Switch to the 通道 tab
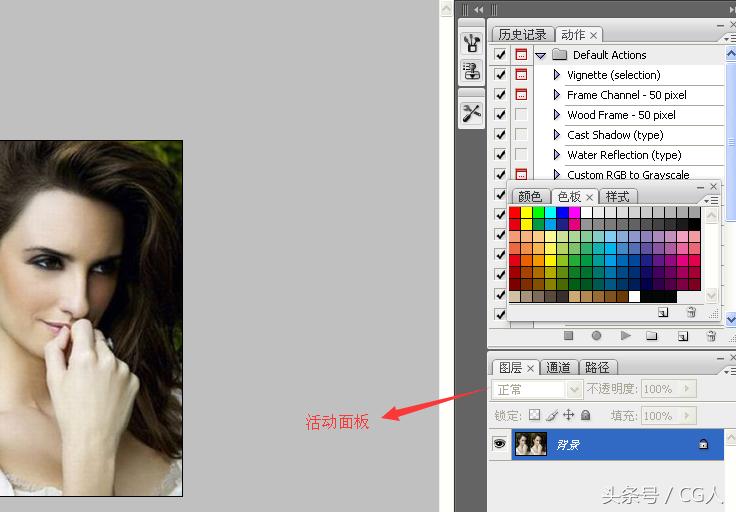Viewport: 736px width, 512px height. [558, 367]
